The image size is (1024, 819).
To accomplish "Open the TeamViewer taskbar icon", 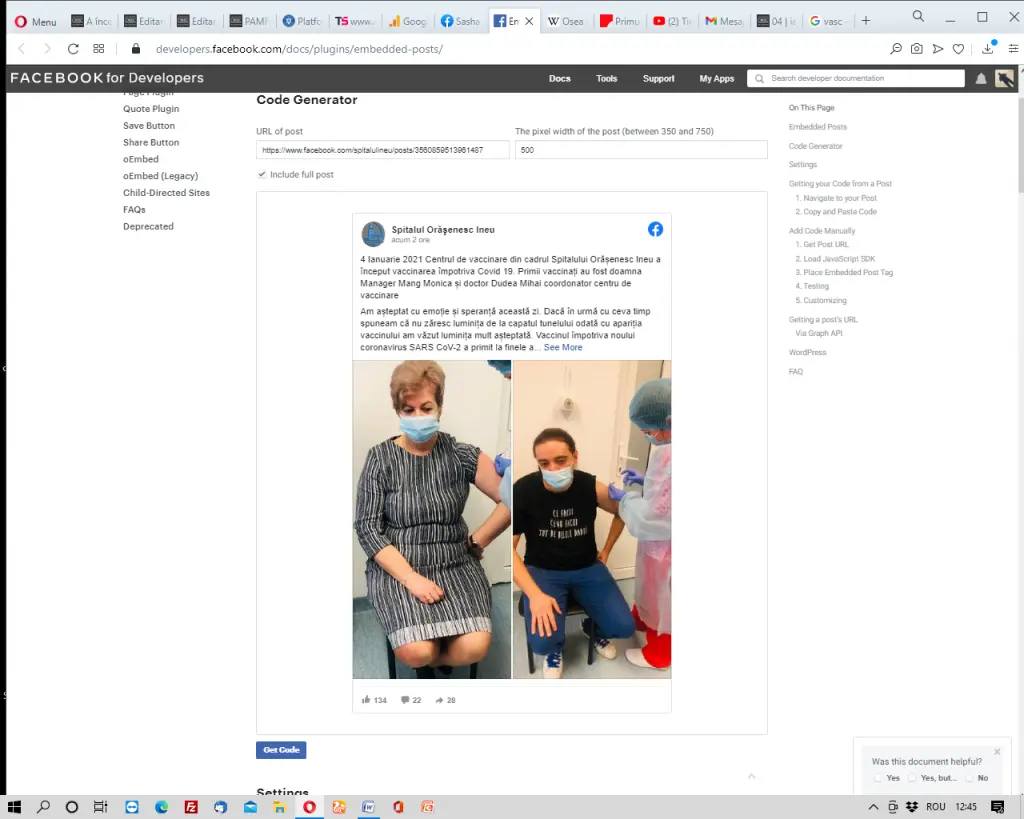I will pos(132,807).
